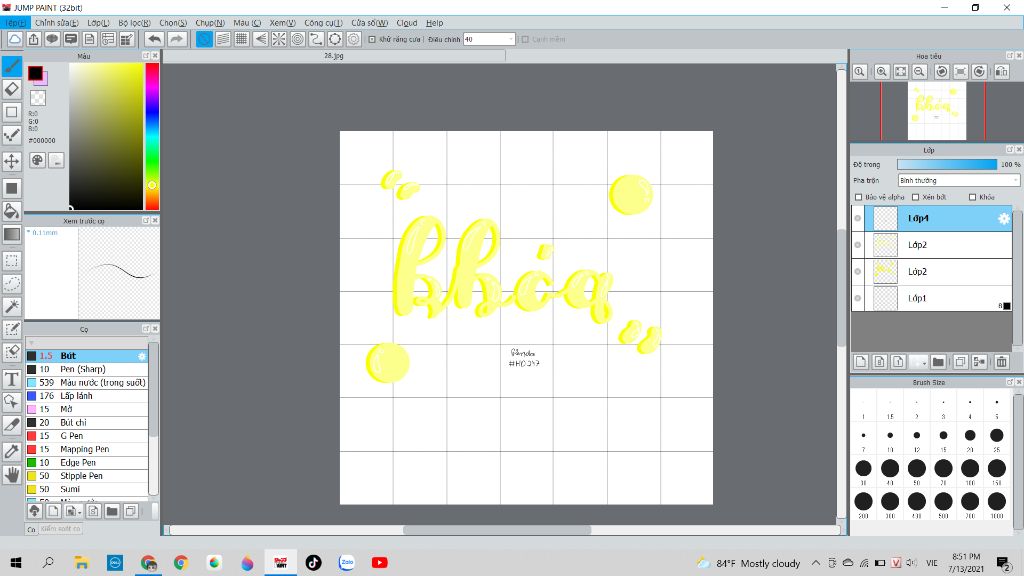Select the second Lớp2 layer row

pyautogui.click(x=932, y=272)
